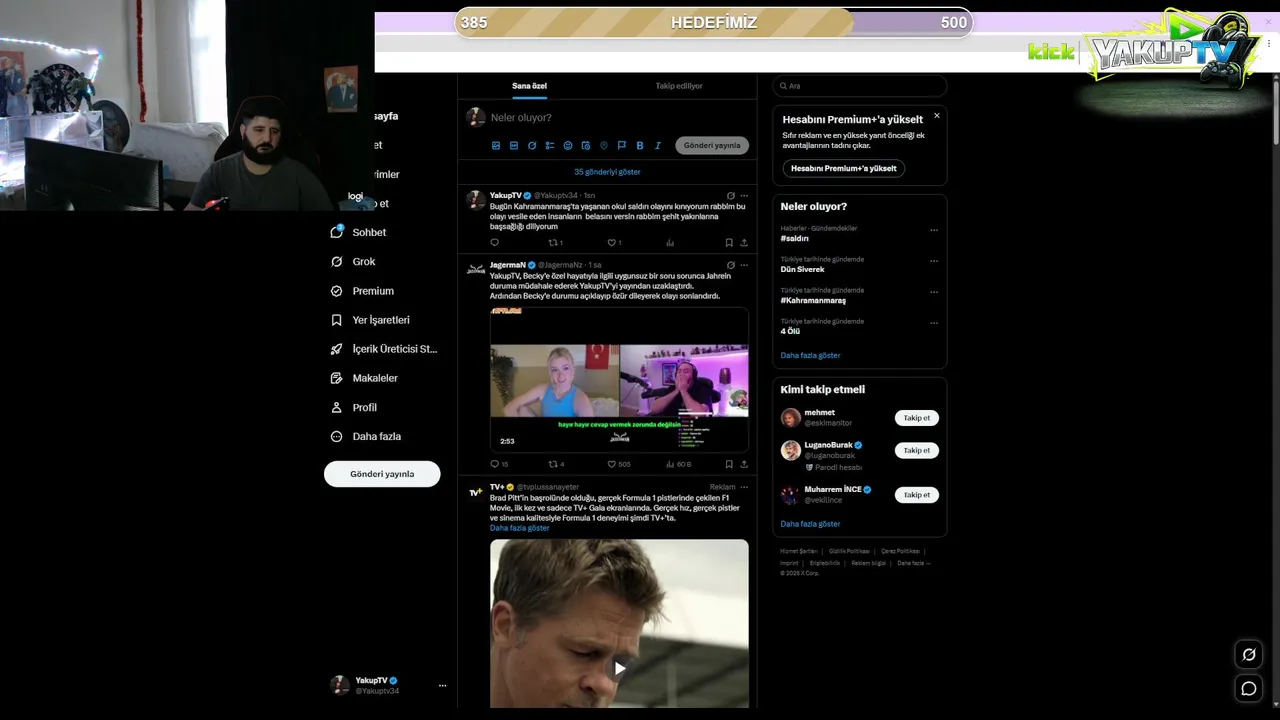The width and height of the screenshot is (1280, 720).
Task: Open Sohbet in the left sidebar
Action: tap(358, 232)
